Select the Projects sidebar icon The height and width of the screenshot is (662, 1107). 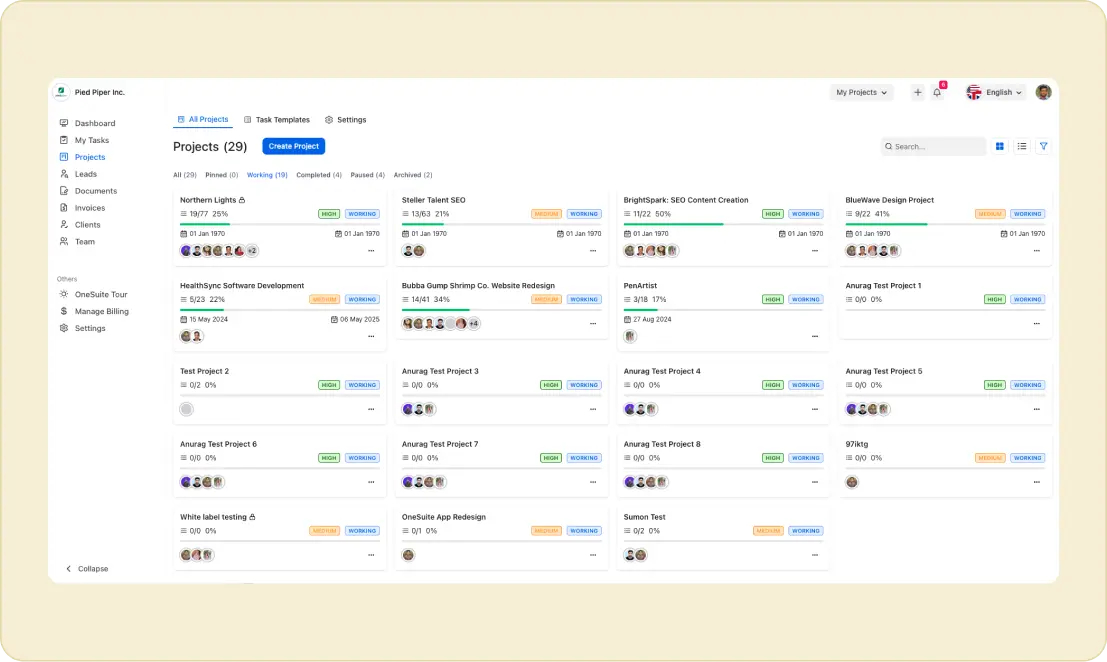tap(64, 157)
